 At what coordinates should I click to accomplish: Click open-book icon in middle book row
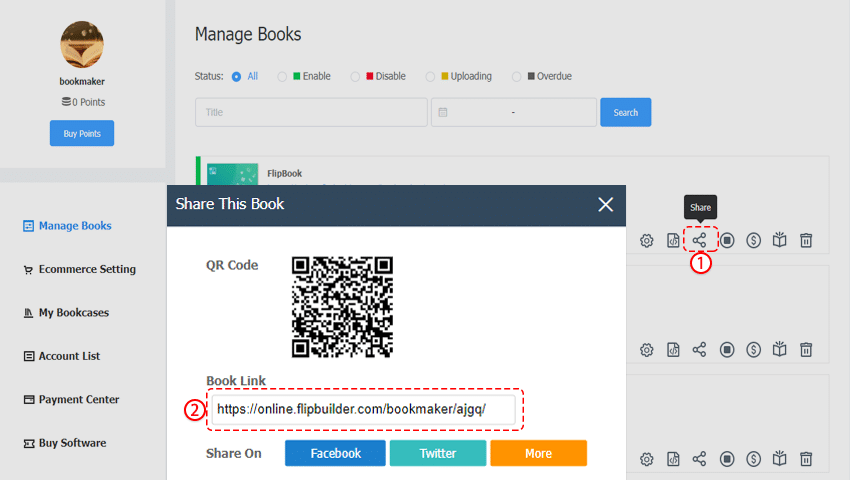tap(780, 349)
